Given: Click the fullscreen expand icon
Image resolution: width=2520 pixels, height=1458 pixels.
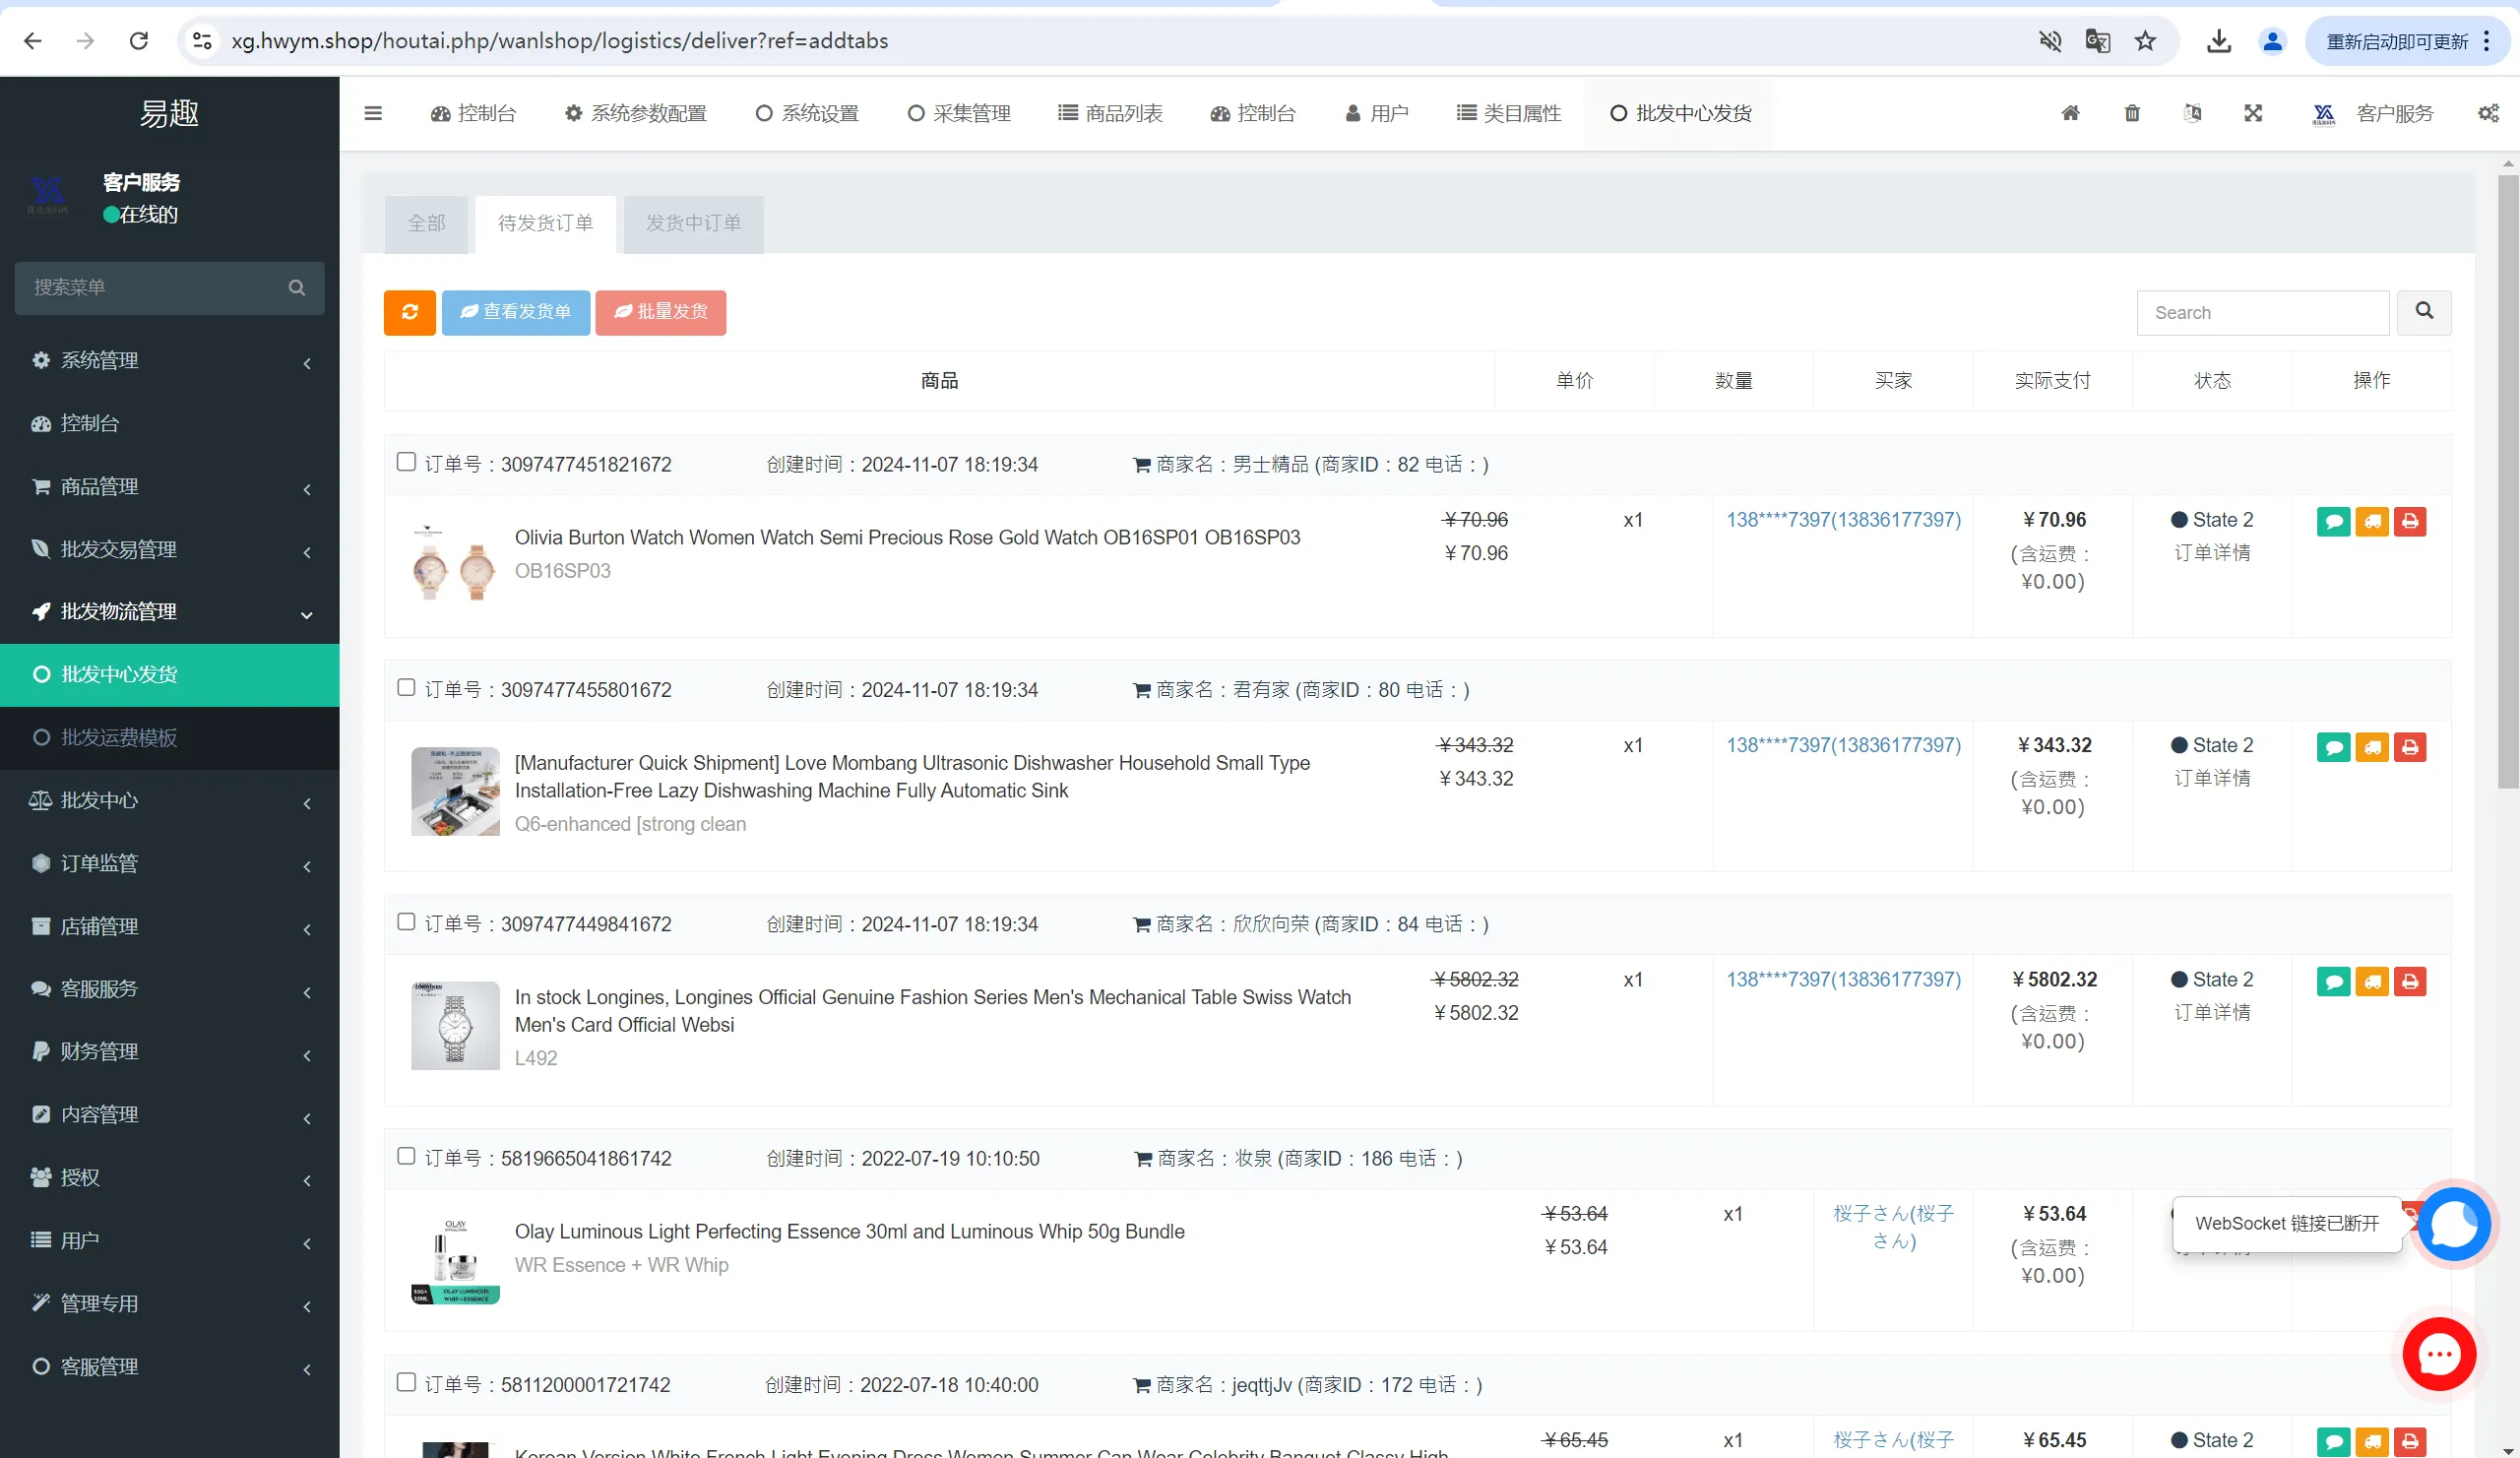Looking at the screenshot, I should (x=2252, y=113).
